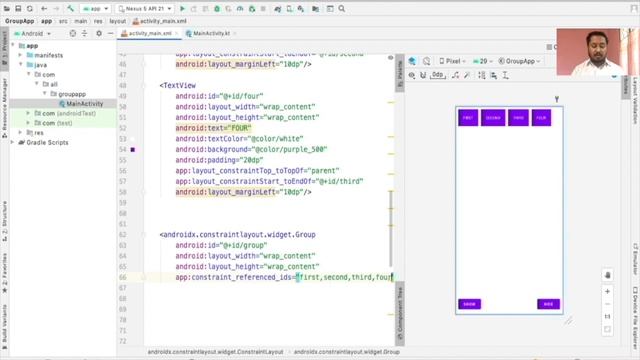Click the Make Project hammer icon
The height and width of the screenshot is (360, 640).
71,9
